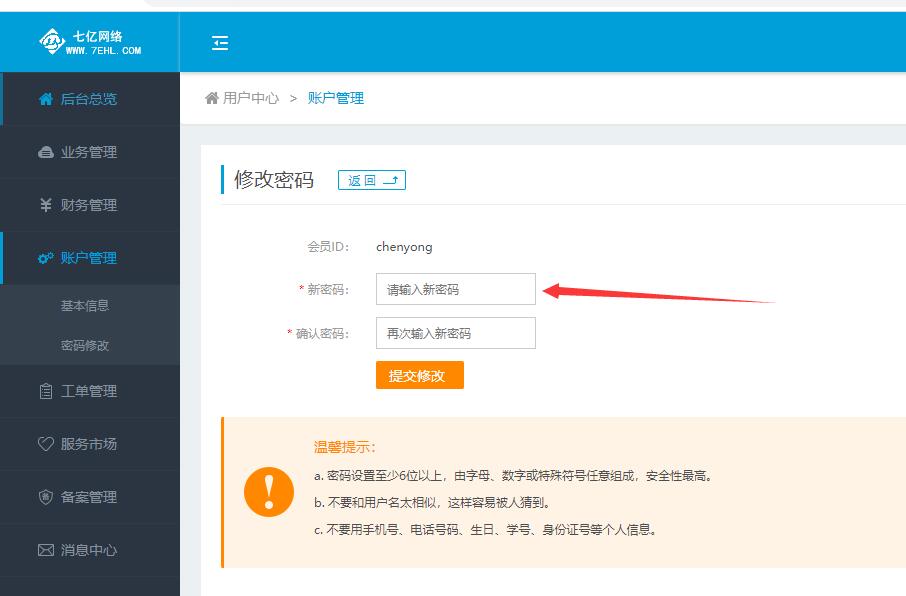Open the 工单管理 menu
The width and height of the screenshot is (906, 596).
coord(90,391)
